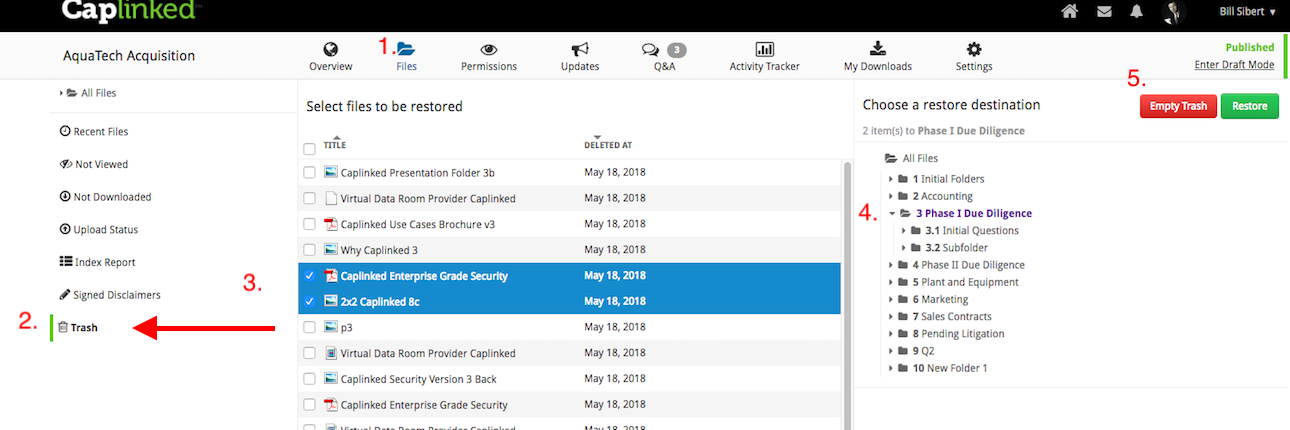Check Caplinked Security Version 3 Back checkbox

[x=310, y=379]
